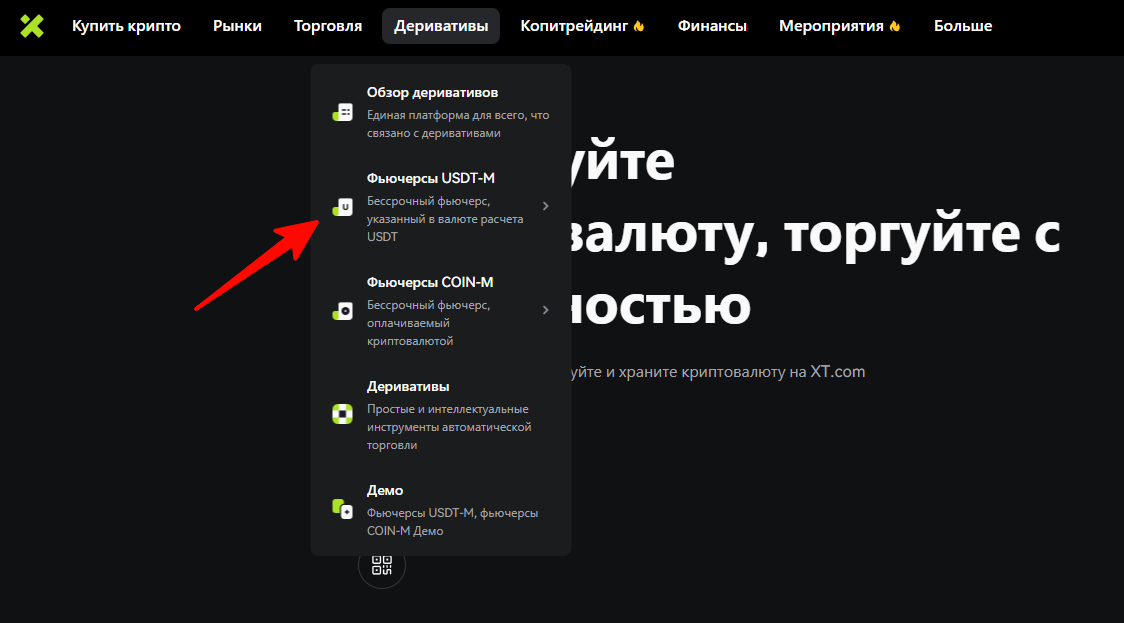Open the Купить крипто menu
Image resolution: width=1124 pixels, height=623 pixels.
126,26
